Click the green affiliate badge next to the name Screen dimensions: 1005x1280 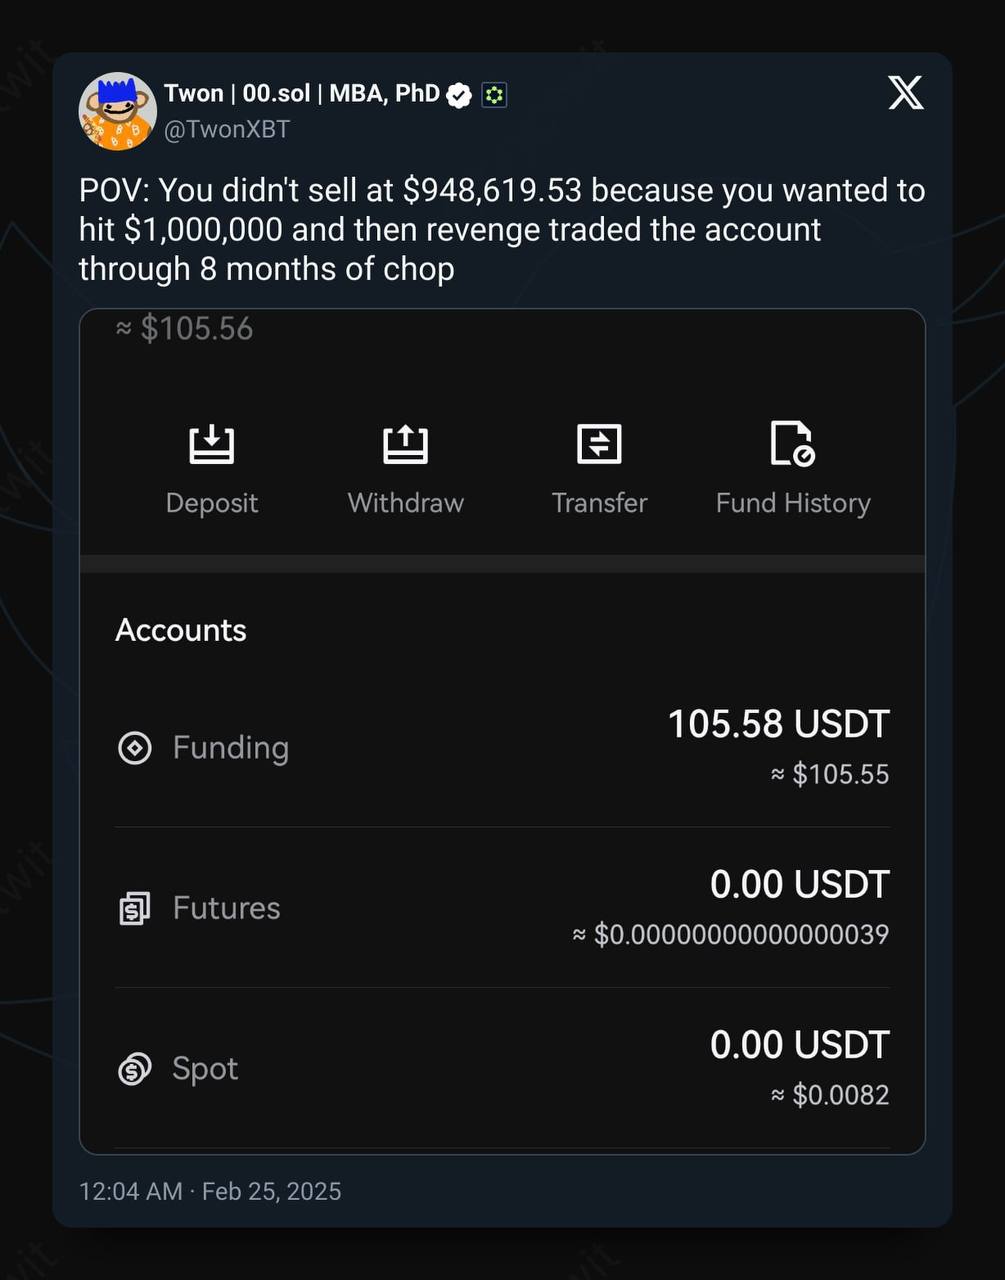pos(494,95)
